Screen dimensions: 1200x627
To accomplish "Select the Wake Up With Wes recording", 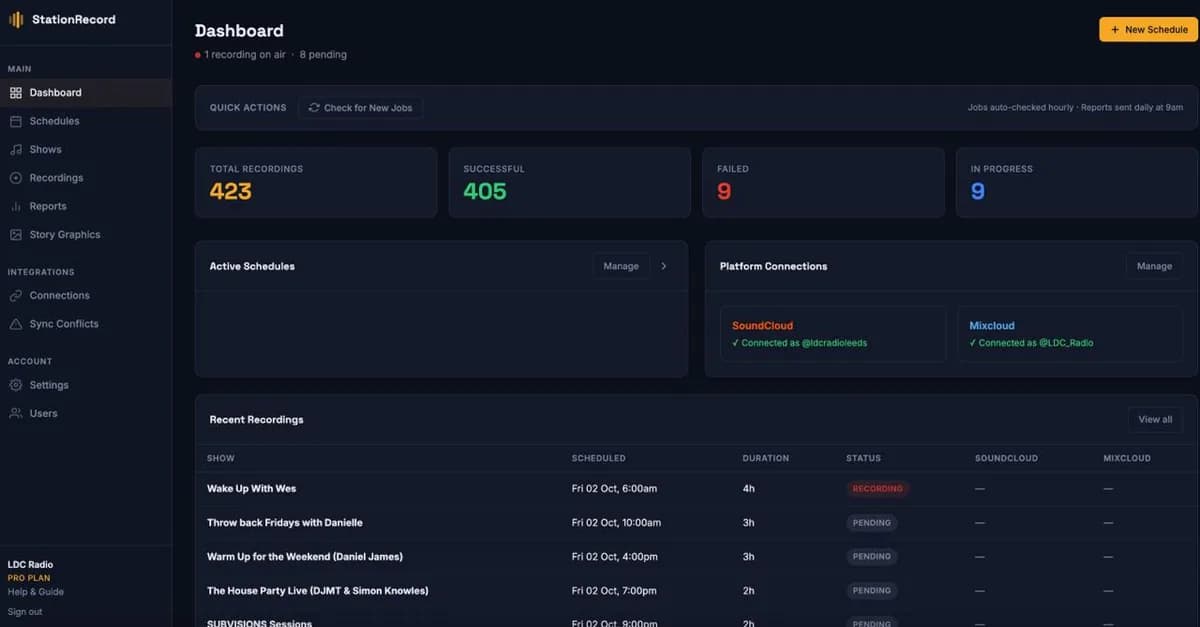I will coord(252,489).
